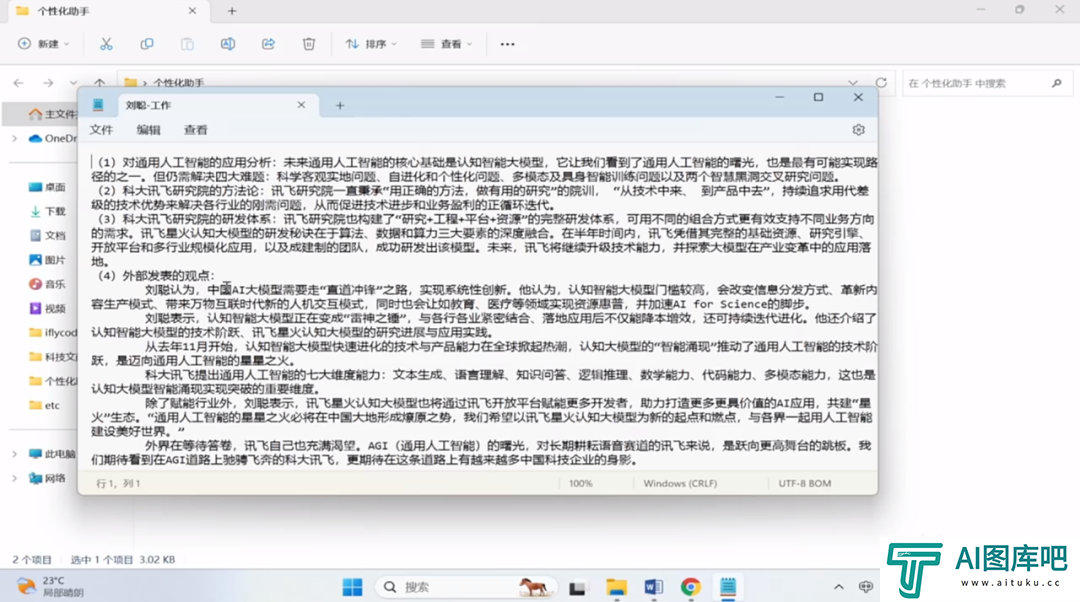Open the etc folder in sidebar

pos(45,405)
